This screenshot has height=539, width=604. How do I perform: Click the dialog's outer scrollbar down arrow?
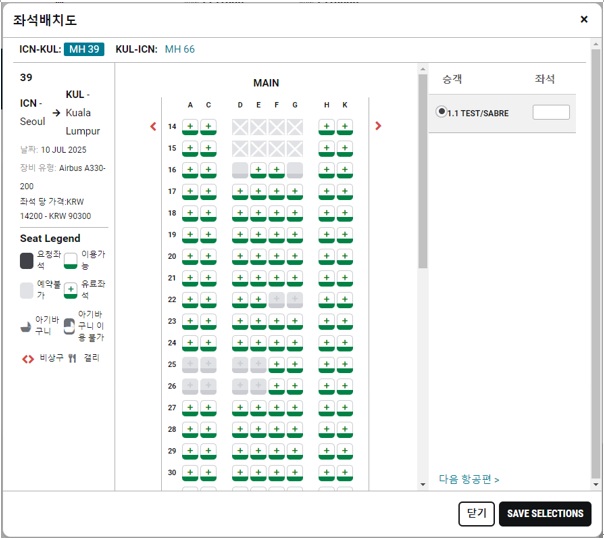pos(596,484)
